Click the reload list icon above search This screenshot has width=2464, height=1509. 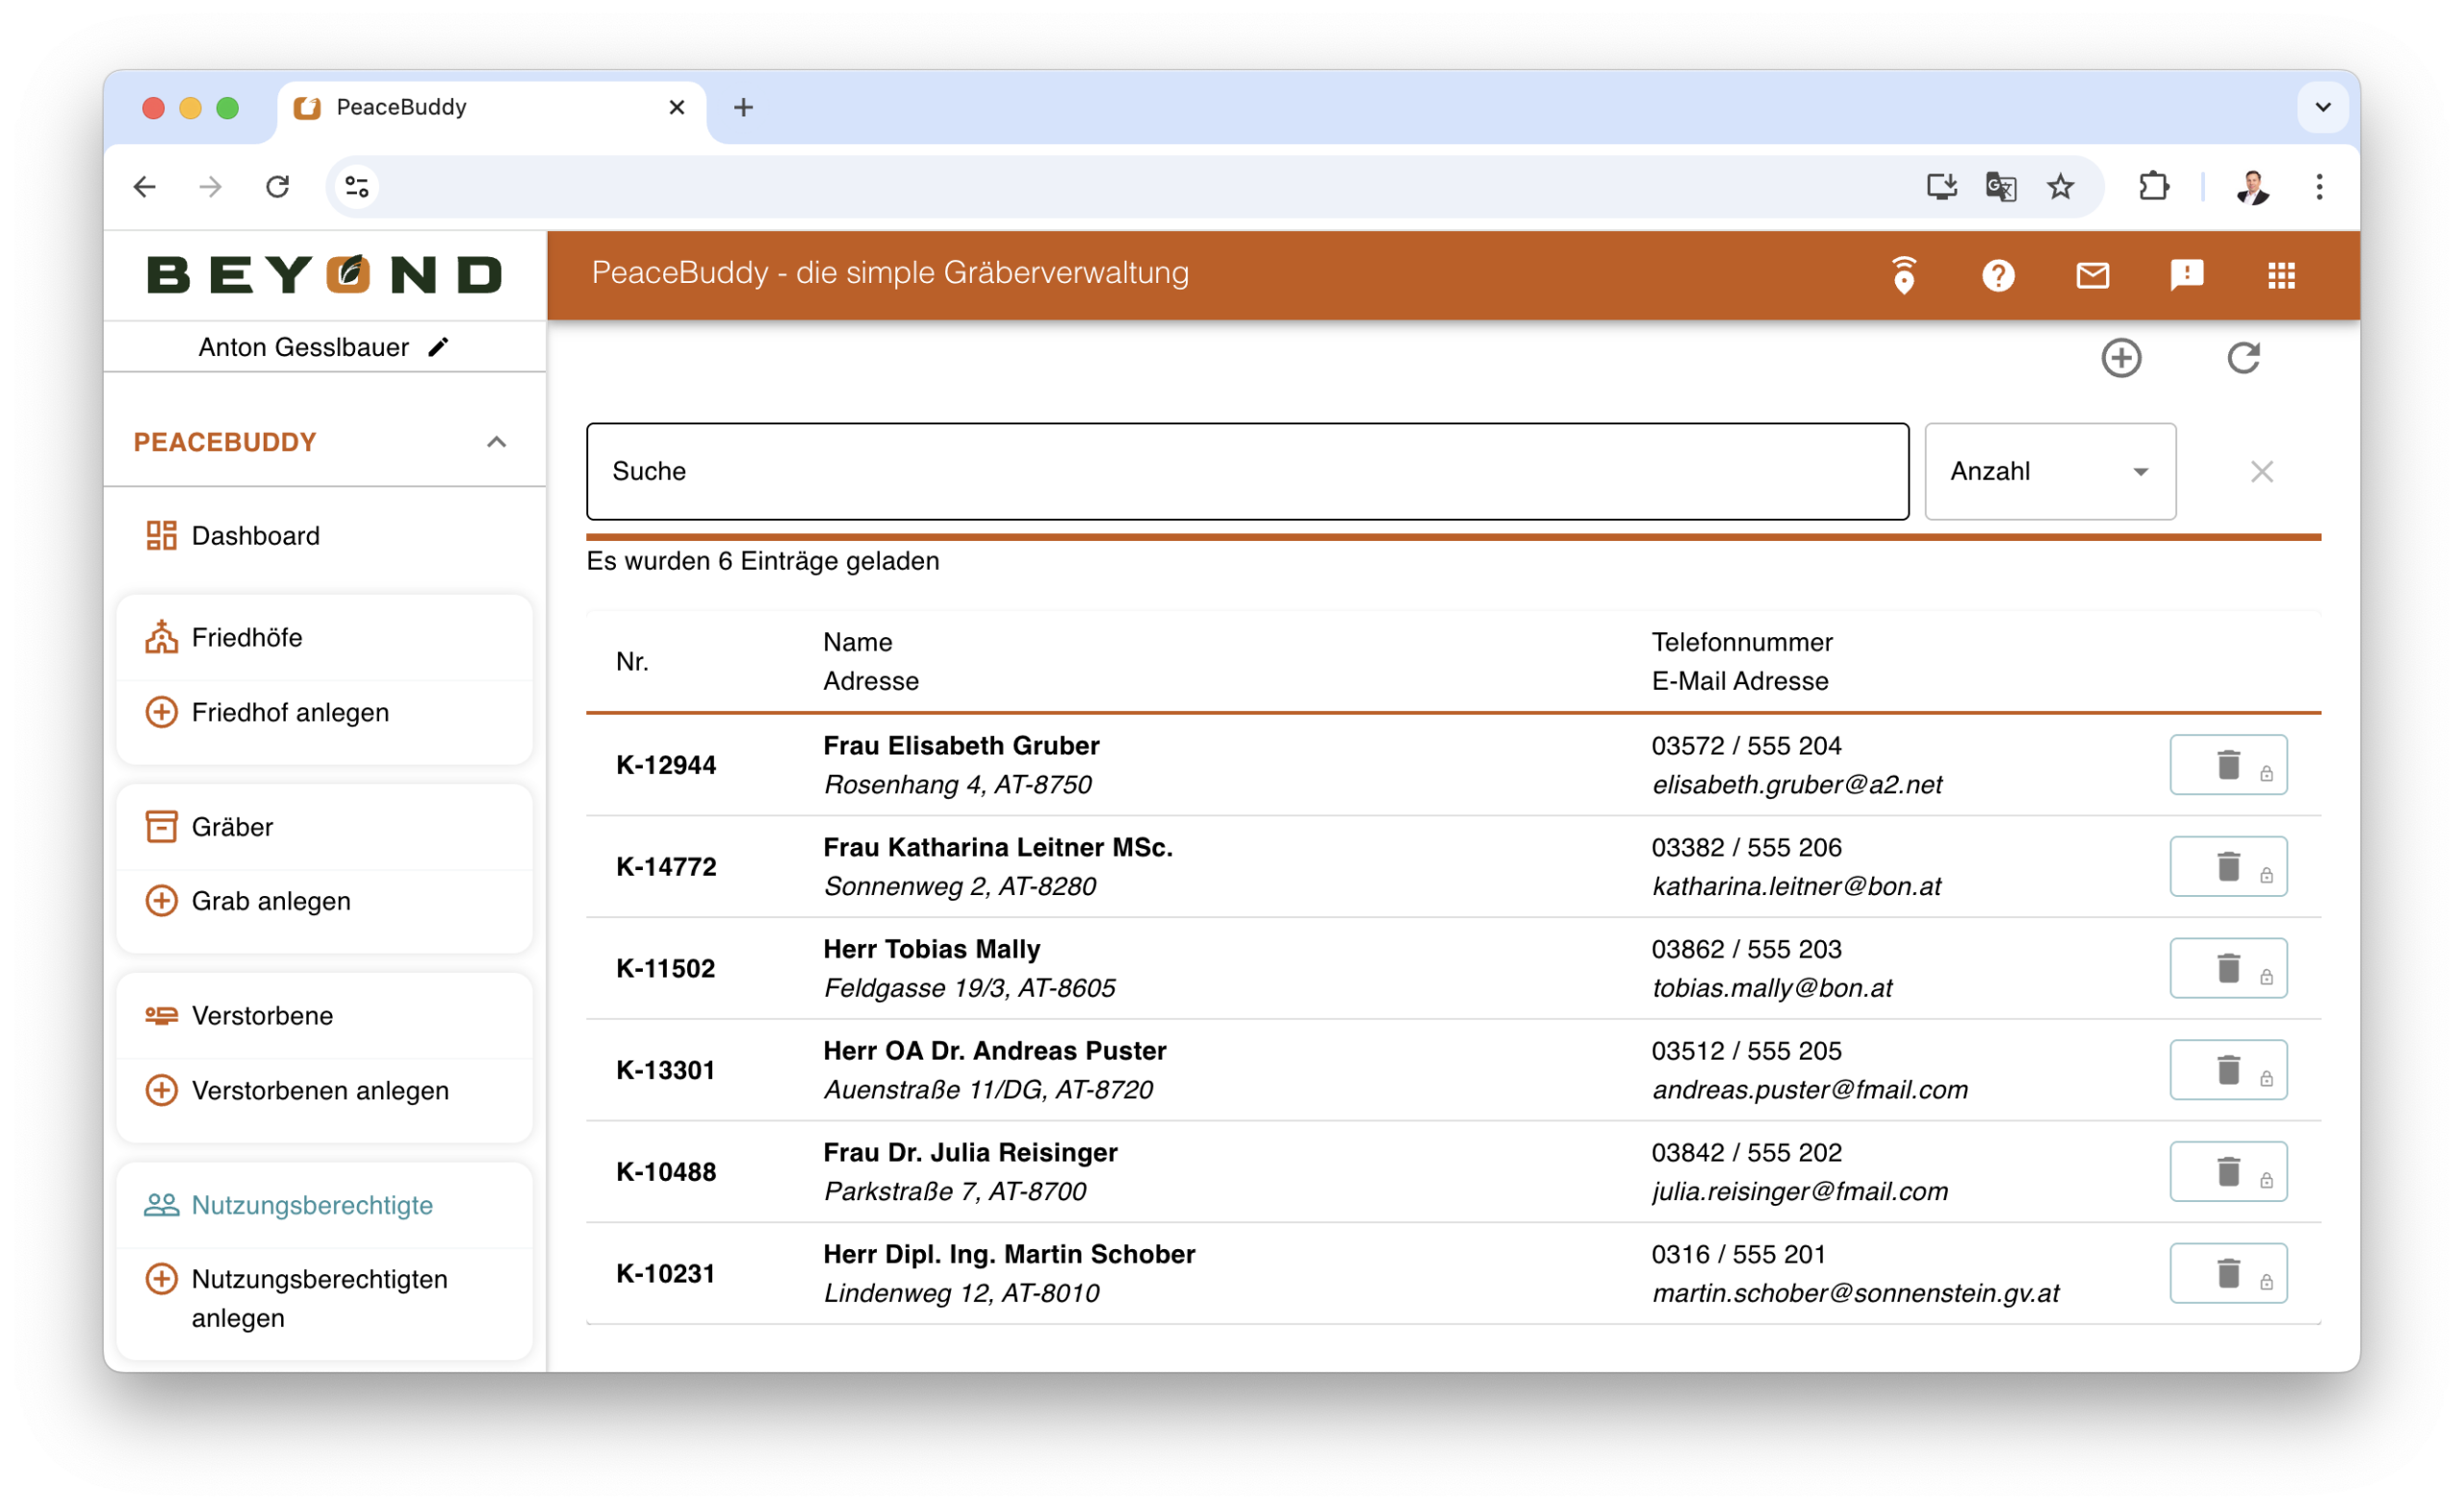click(2242, 358)
